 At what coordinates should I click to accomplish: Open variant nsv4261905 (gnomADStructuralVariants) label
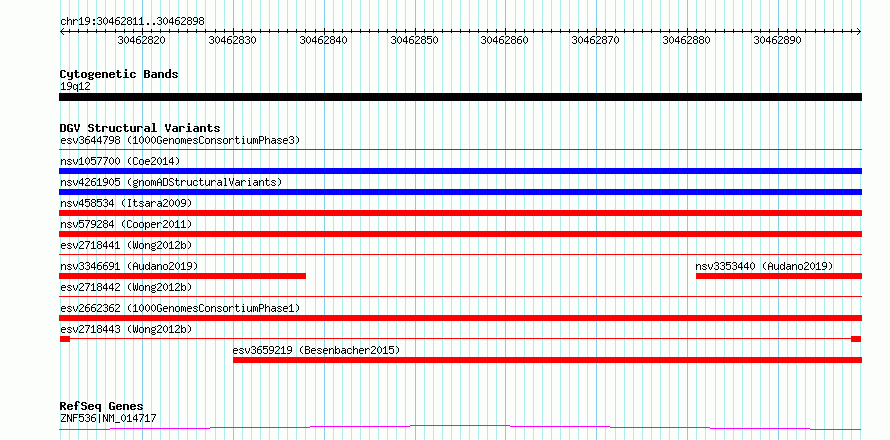[171, 182]
